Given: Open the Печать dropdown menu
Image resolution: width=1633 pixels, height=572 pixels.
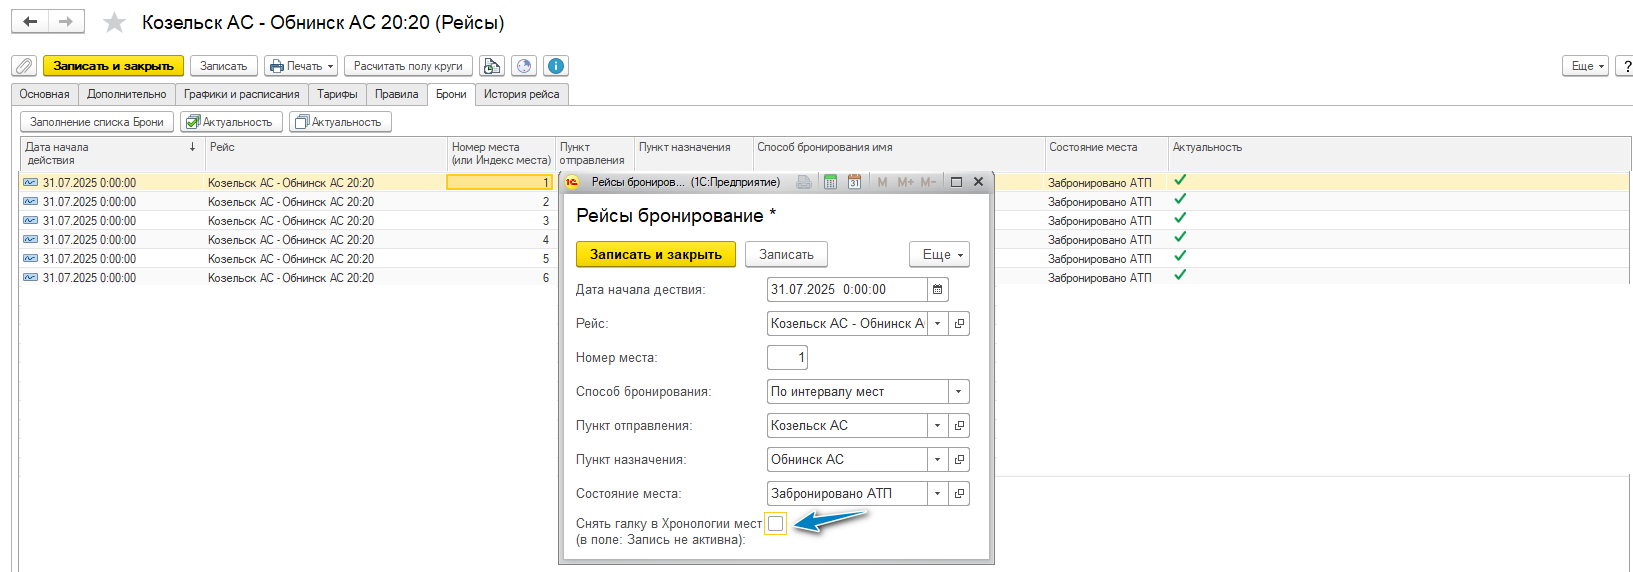Looking at the screenshot, I should [x=301, y=66].
